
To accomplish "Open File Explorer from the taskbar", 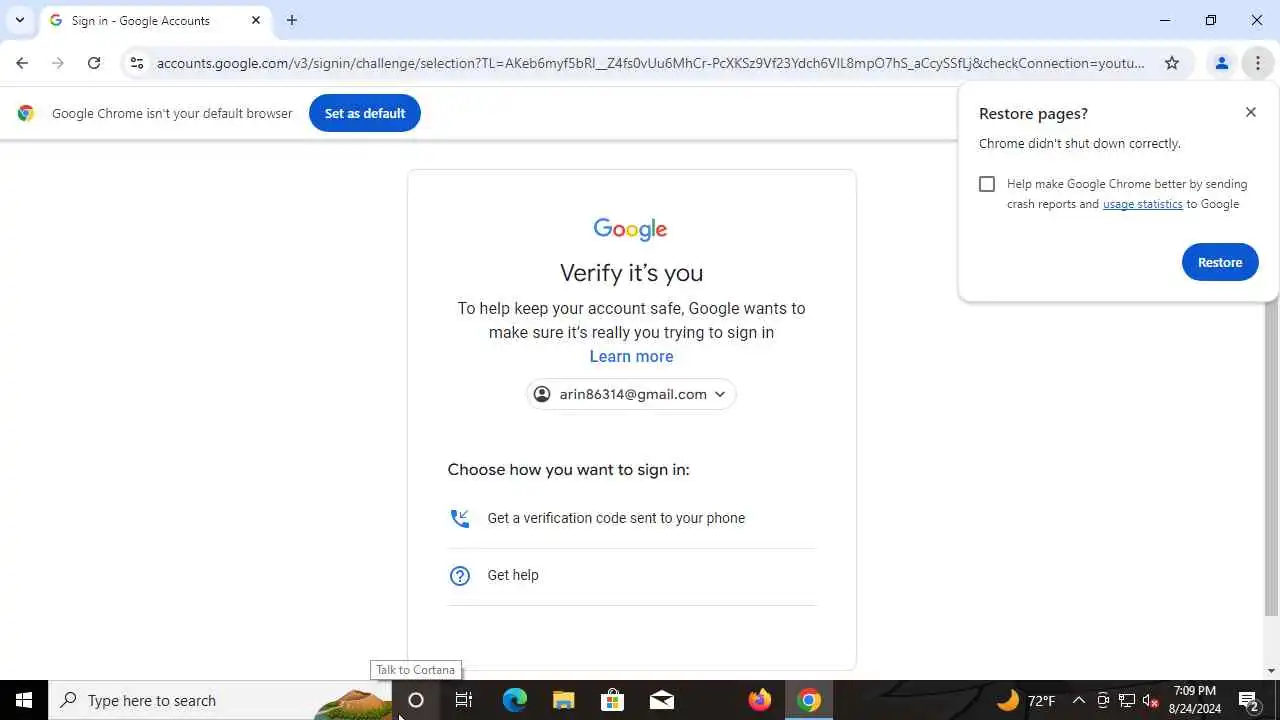I will (564, 700).
